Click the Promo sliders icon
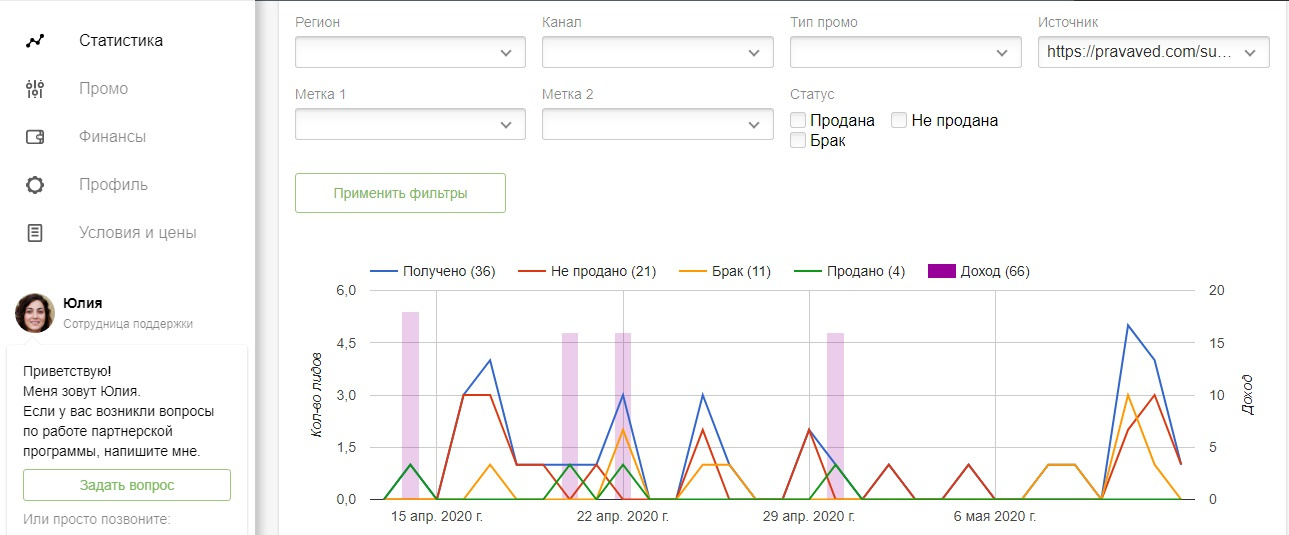 [x=35, y=89]
